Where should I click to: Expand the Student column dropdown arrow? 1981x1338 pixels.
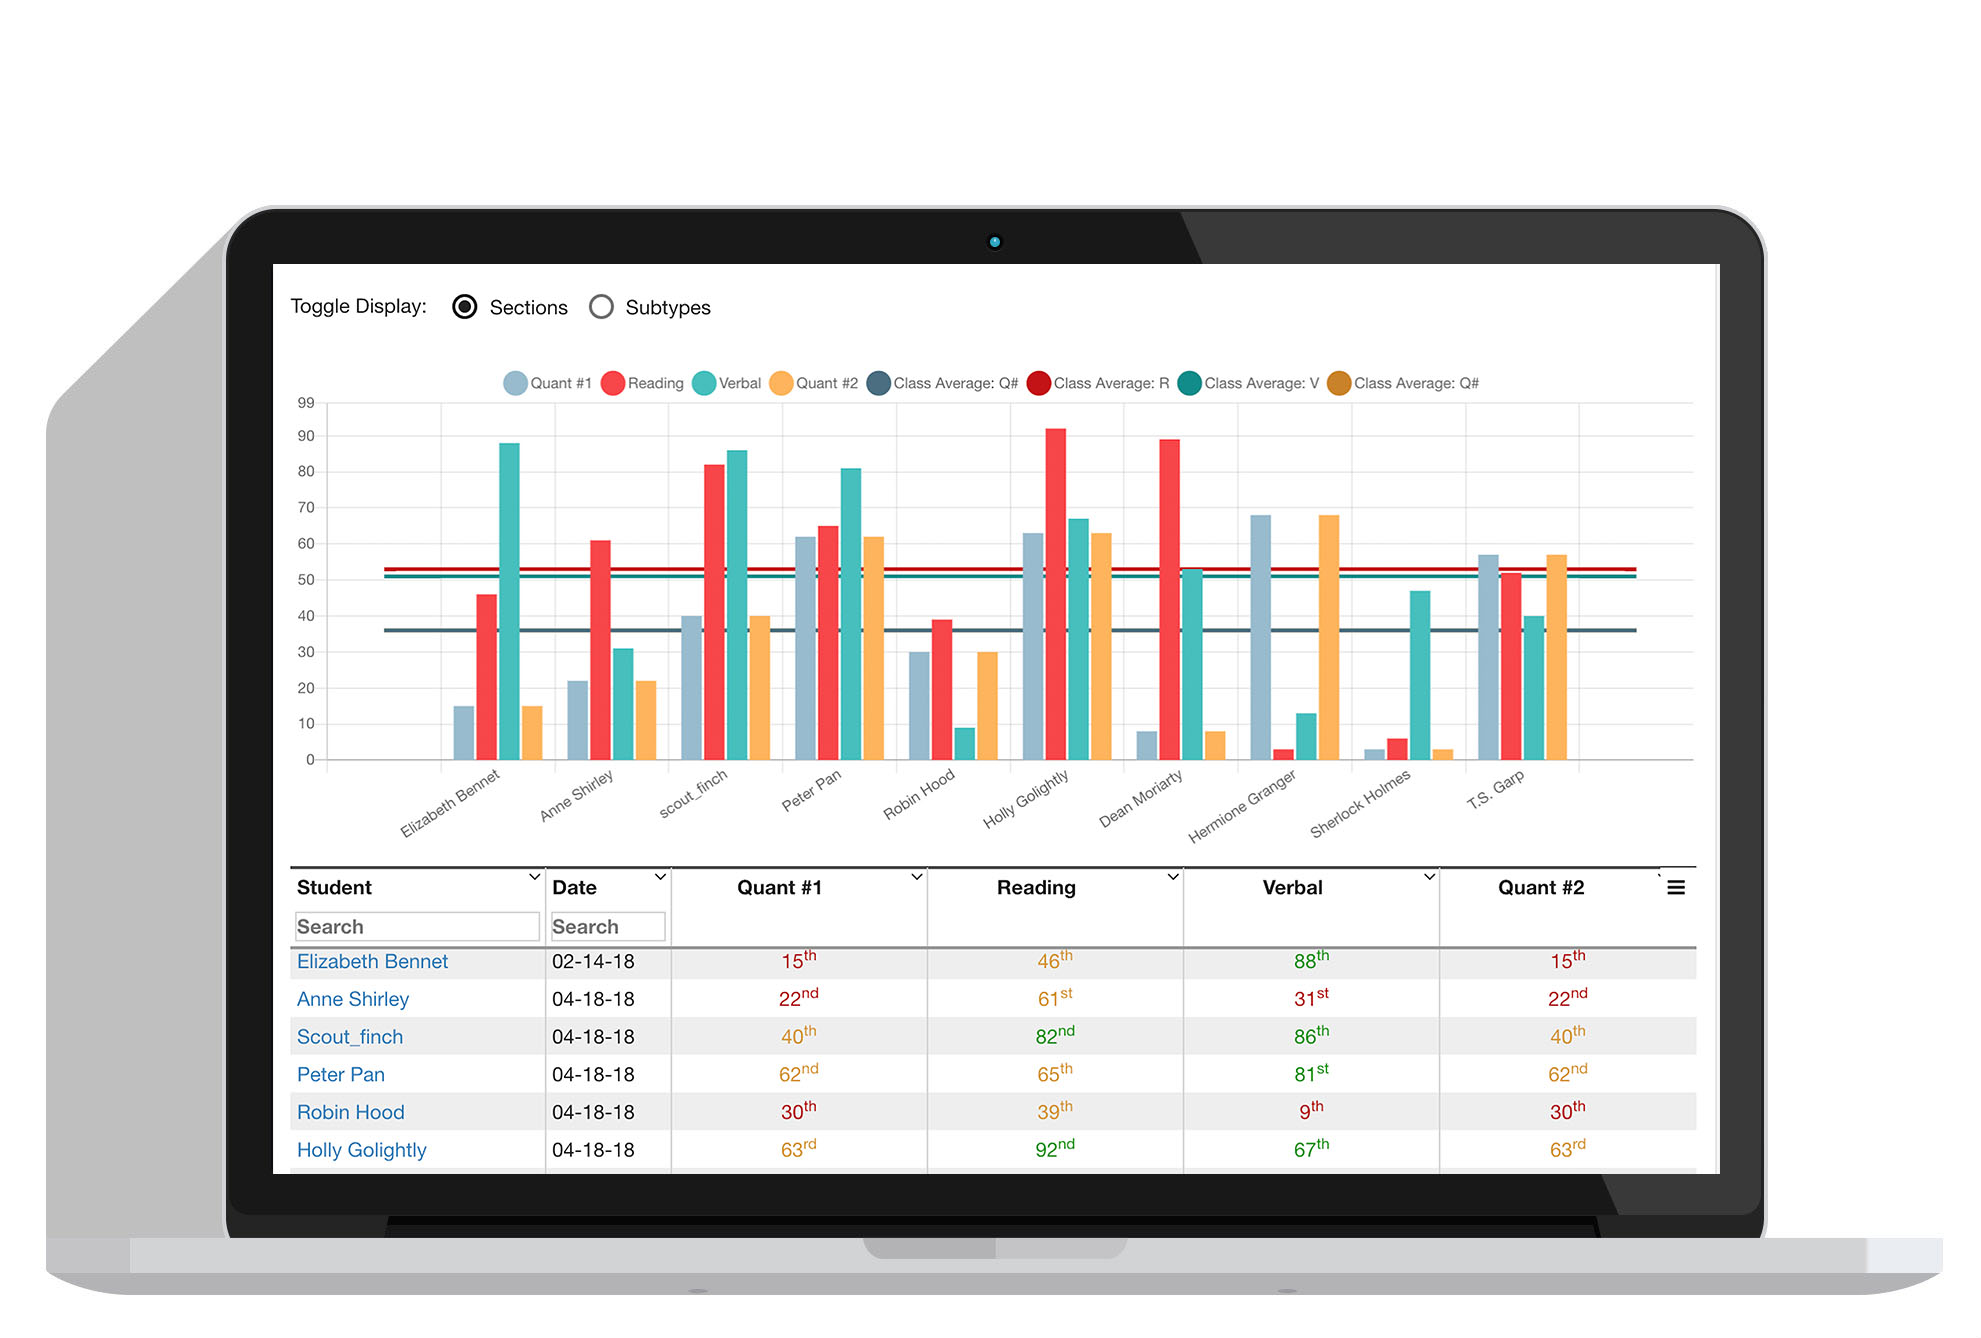[534, 877]
